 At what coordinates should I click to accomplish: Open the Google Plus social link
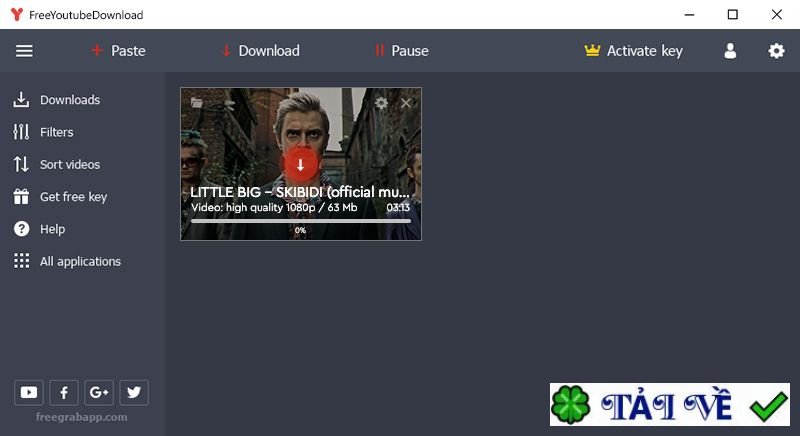coord(99,392)
